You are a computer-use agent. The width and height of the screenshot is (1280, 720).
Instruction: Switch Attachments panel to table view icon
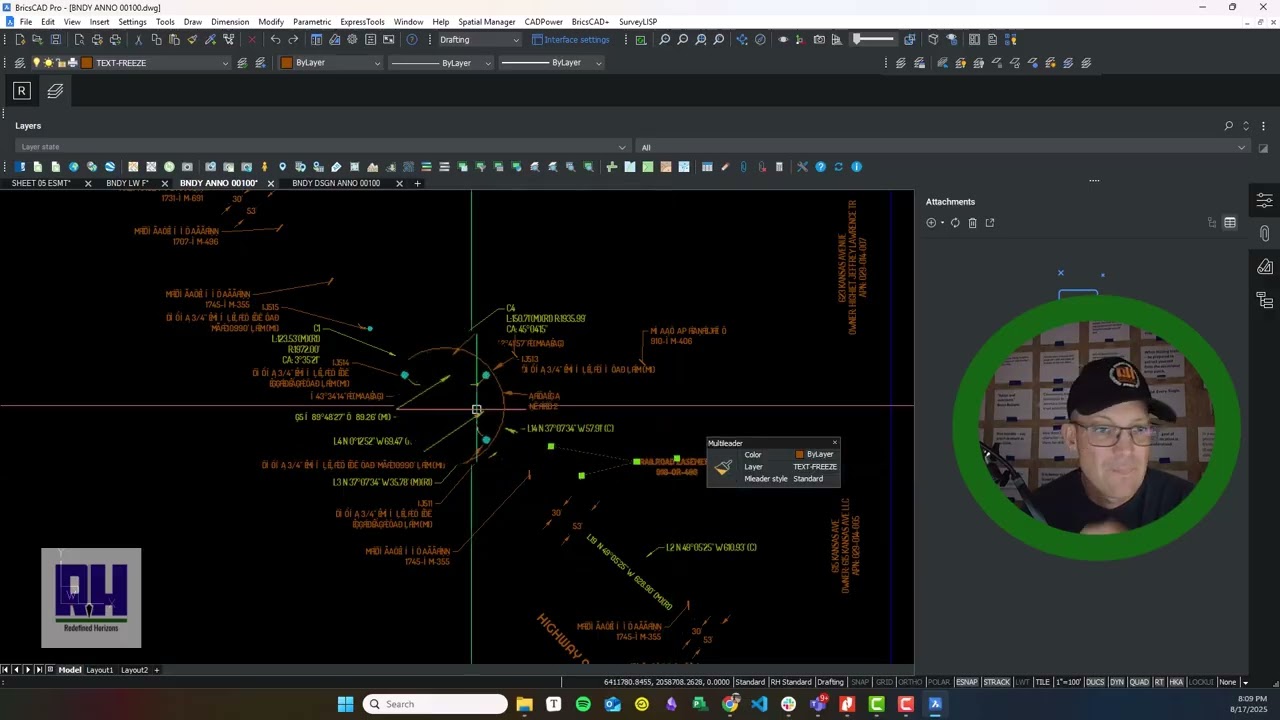(x=1230, y=223)
